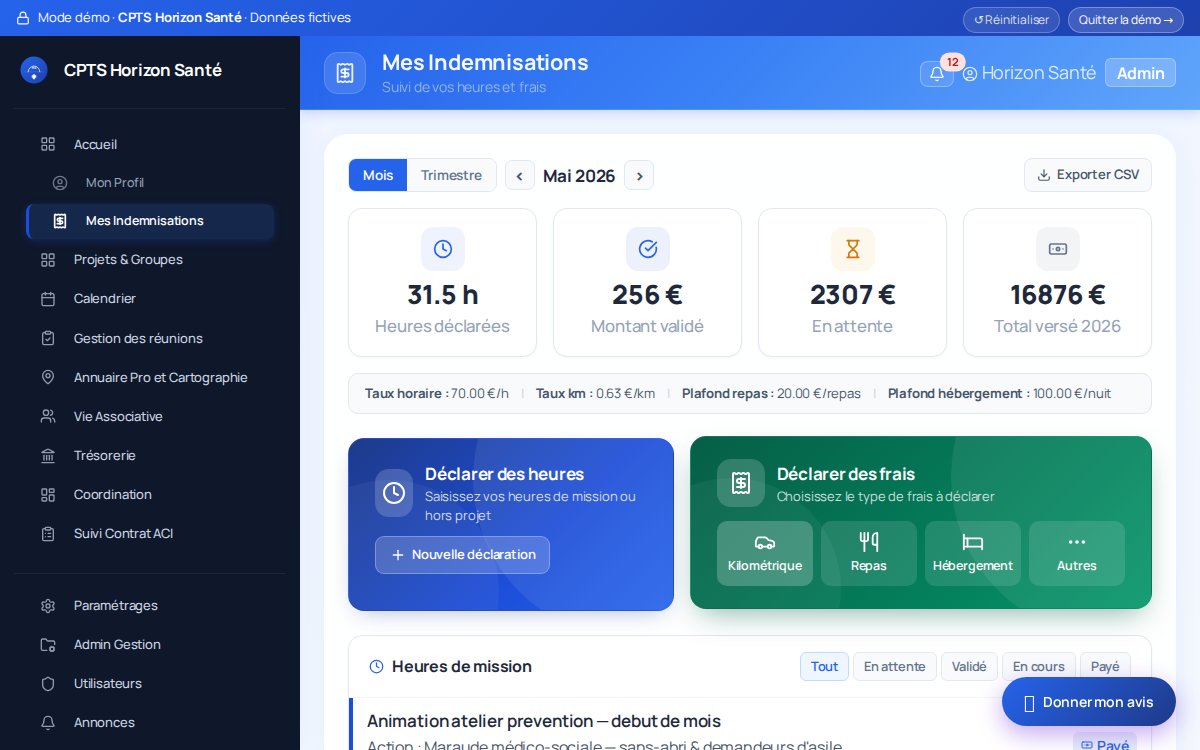Switch to the Trimestre period view
Screen dimensions: 1200x750
click(x=451, y=175)
